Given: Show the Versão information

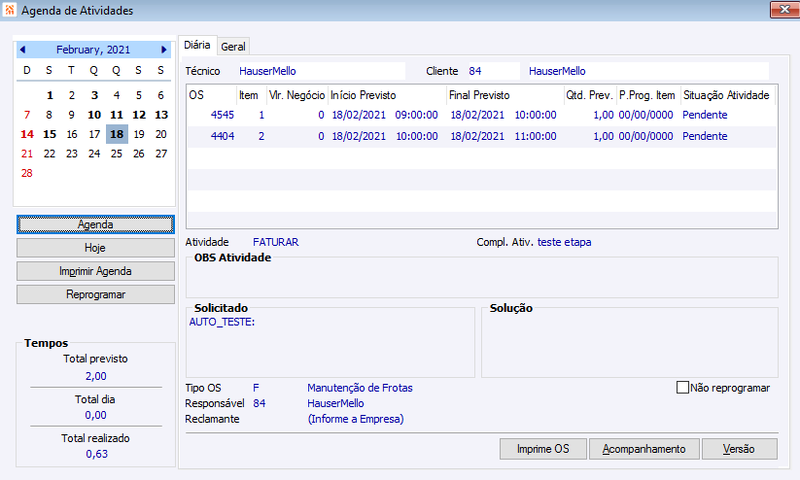Looking at the screenshot, I should tap(739, 449).
